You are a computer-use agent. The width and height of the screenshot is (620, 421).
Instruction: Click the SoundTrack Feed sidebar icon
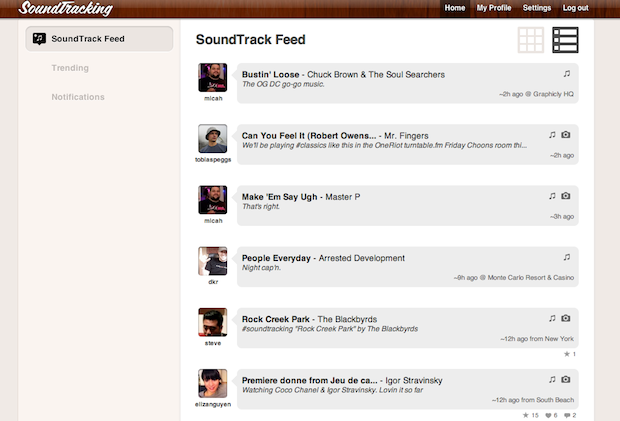pos(38,39)
